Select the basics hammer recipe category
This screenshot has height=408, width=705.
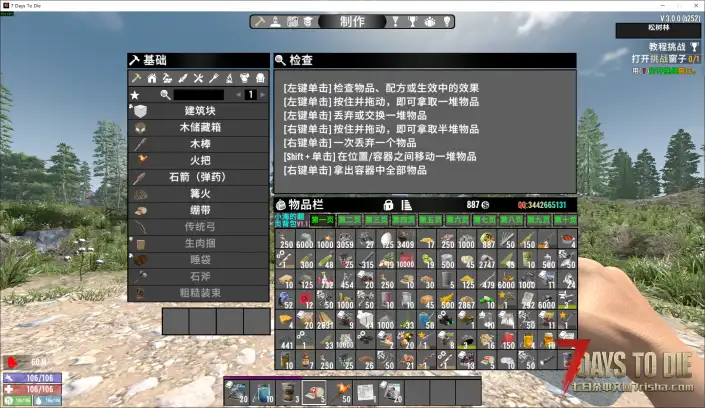point(136,78)
